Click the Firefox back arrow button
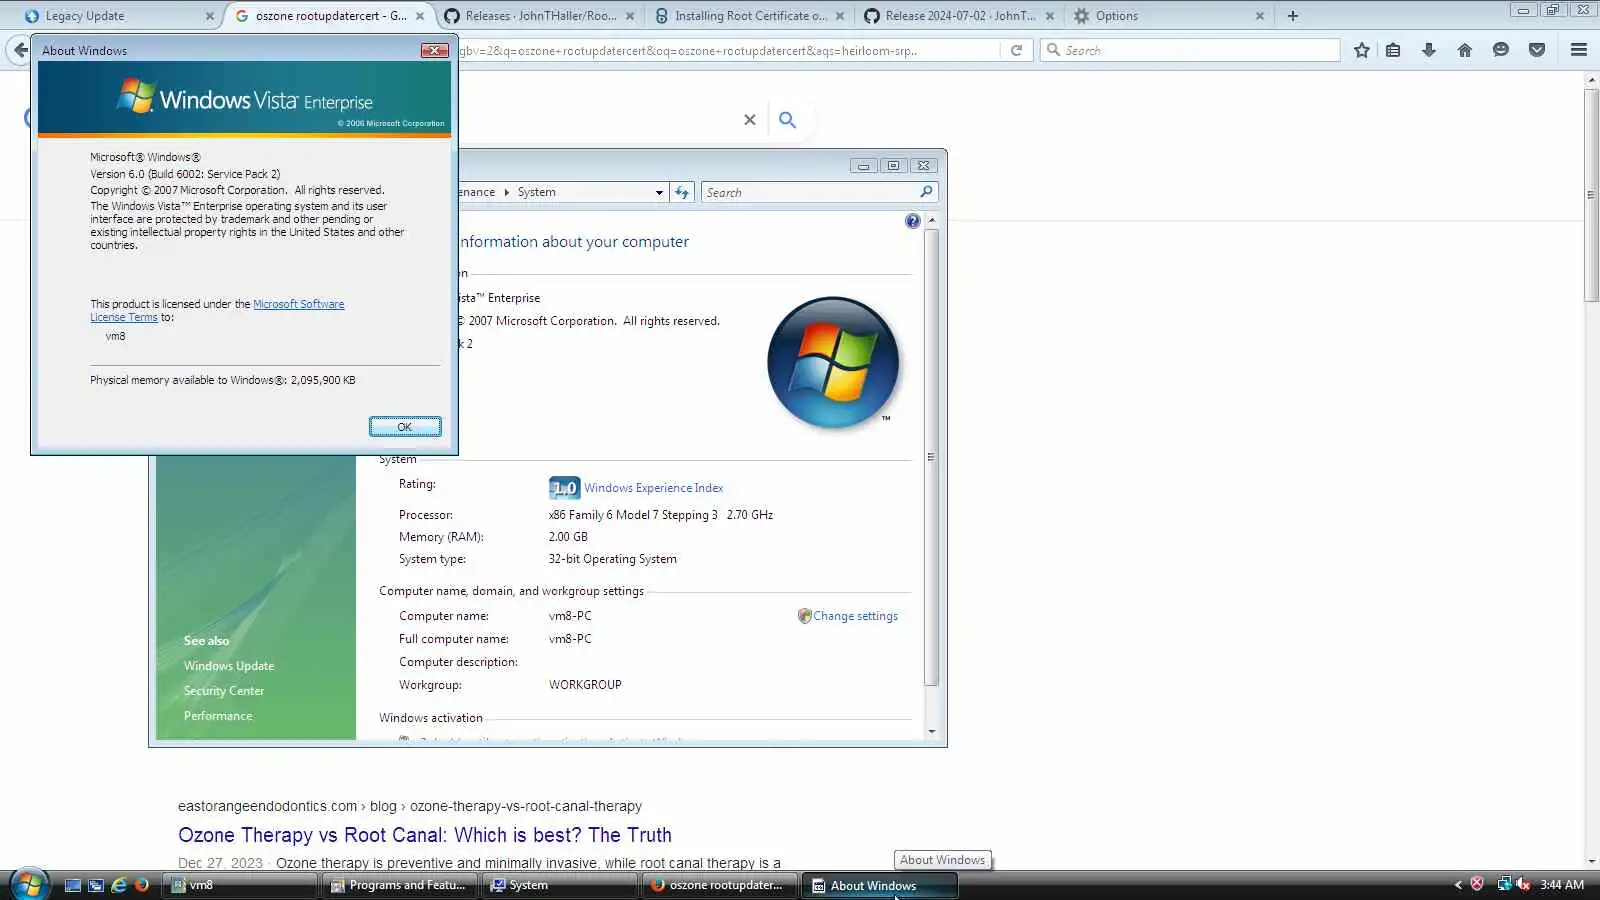 (19, 50)
